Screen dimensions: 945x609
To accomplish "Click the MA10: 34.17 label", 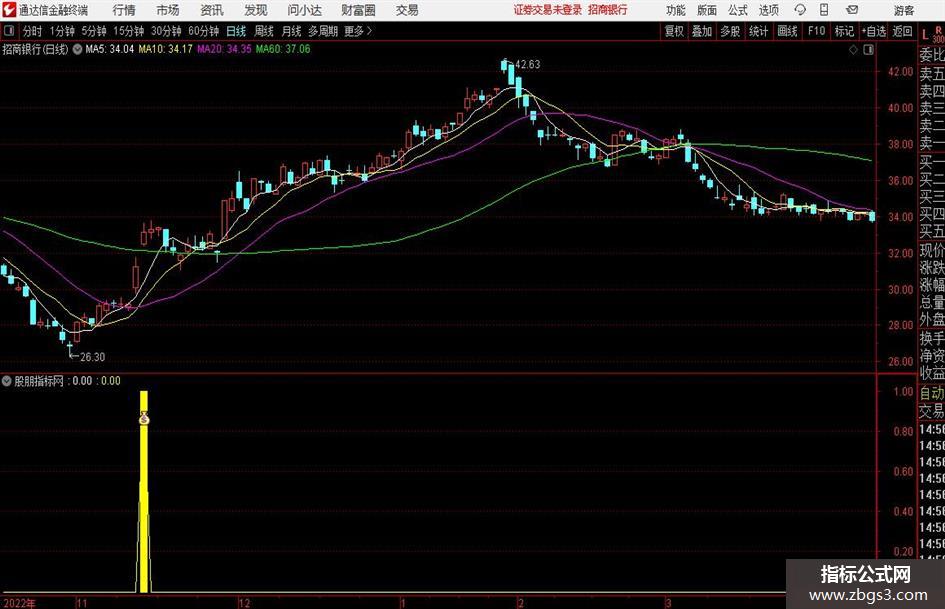I will click(166, 49).
